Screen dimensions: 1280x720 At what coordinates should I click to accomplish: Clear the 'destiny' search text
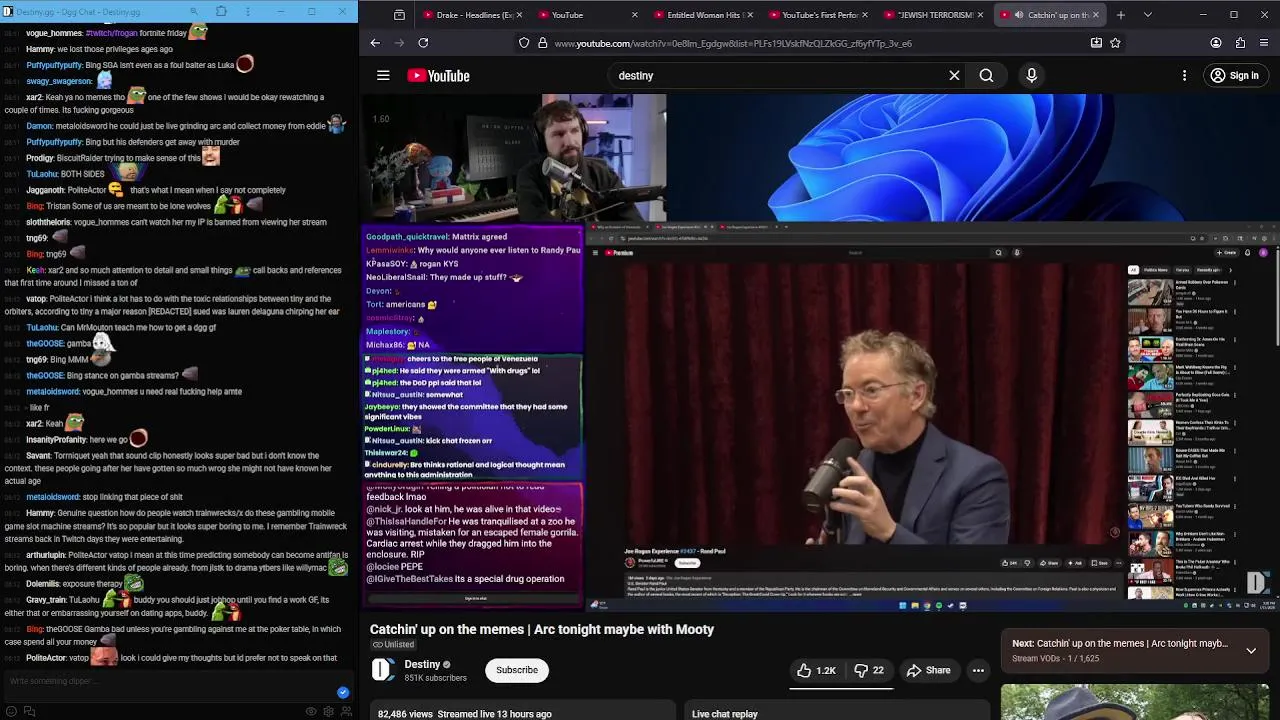[x=954, y=76]
